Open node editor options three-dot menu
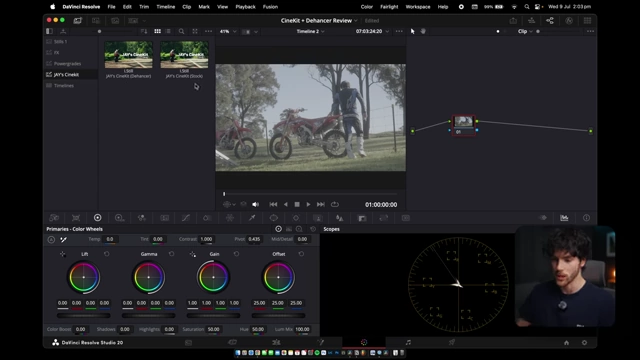The width and height of the screenshot is (640, 360). point(590,31)
